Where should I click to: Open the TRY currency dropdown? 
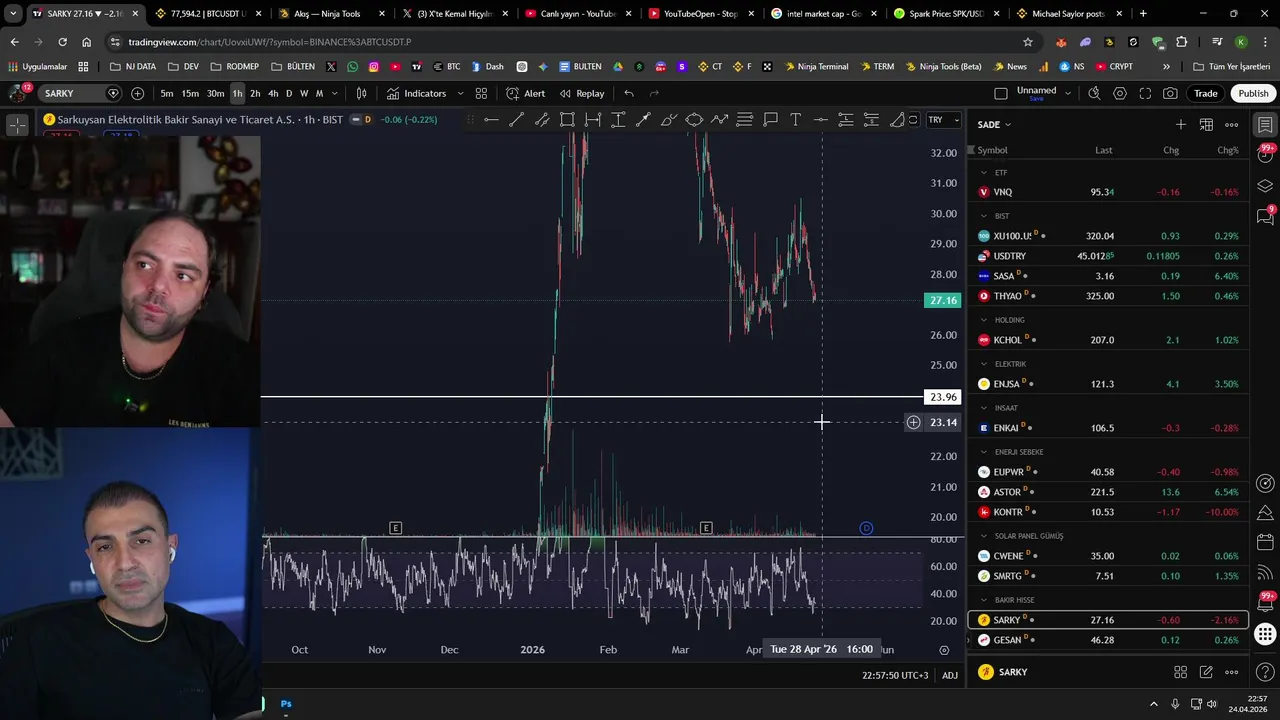[x=942, y=120]
